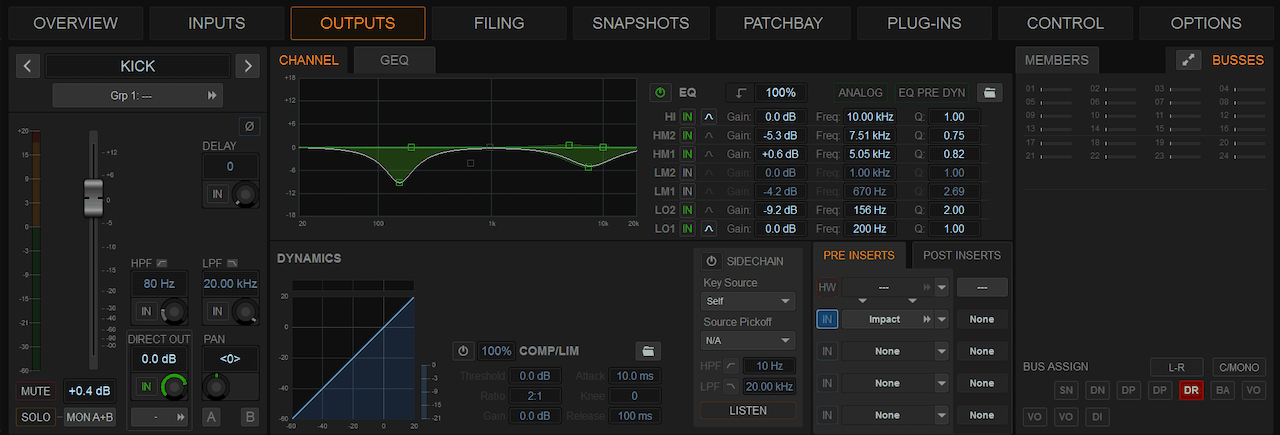
Task: Toggle the HI band IN switch
Action: pos(688,117)
